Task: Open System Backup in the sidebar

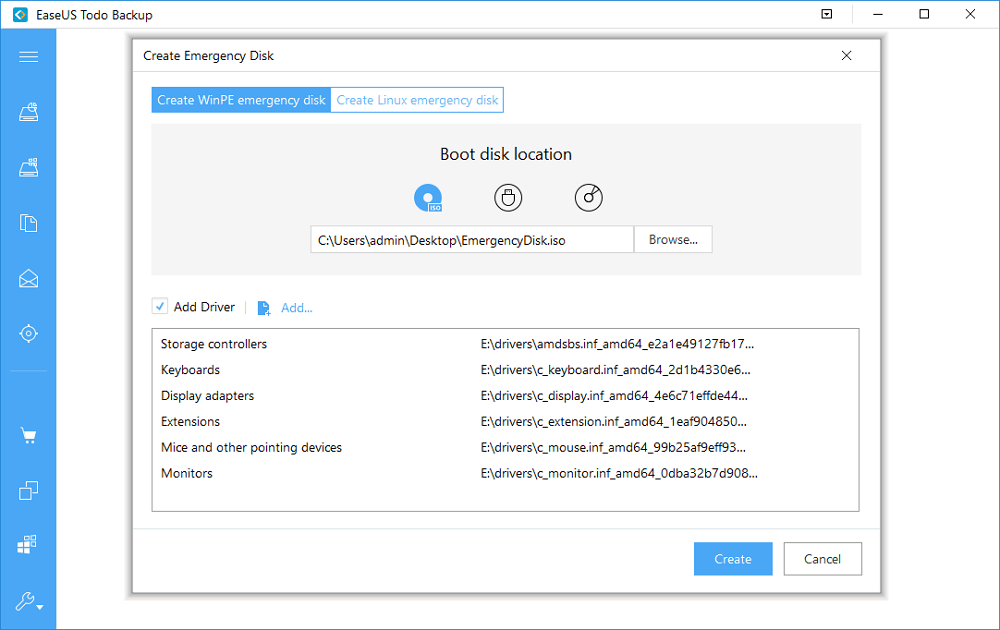Action: (28, 167)
